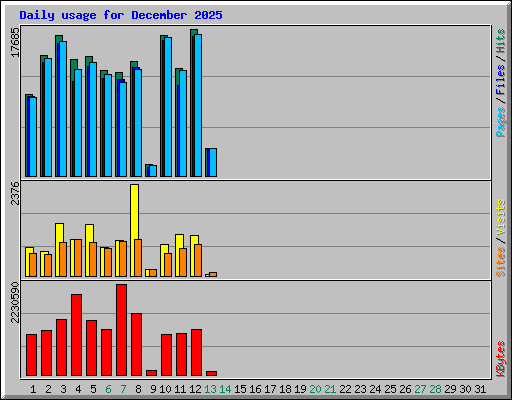Click the small cyan pages bar for day 9

153,171
